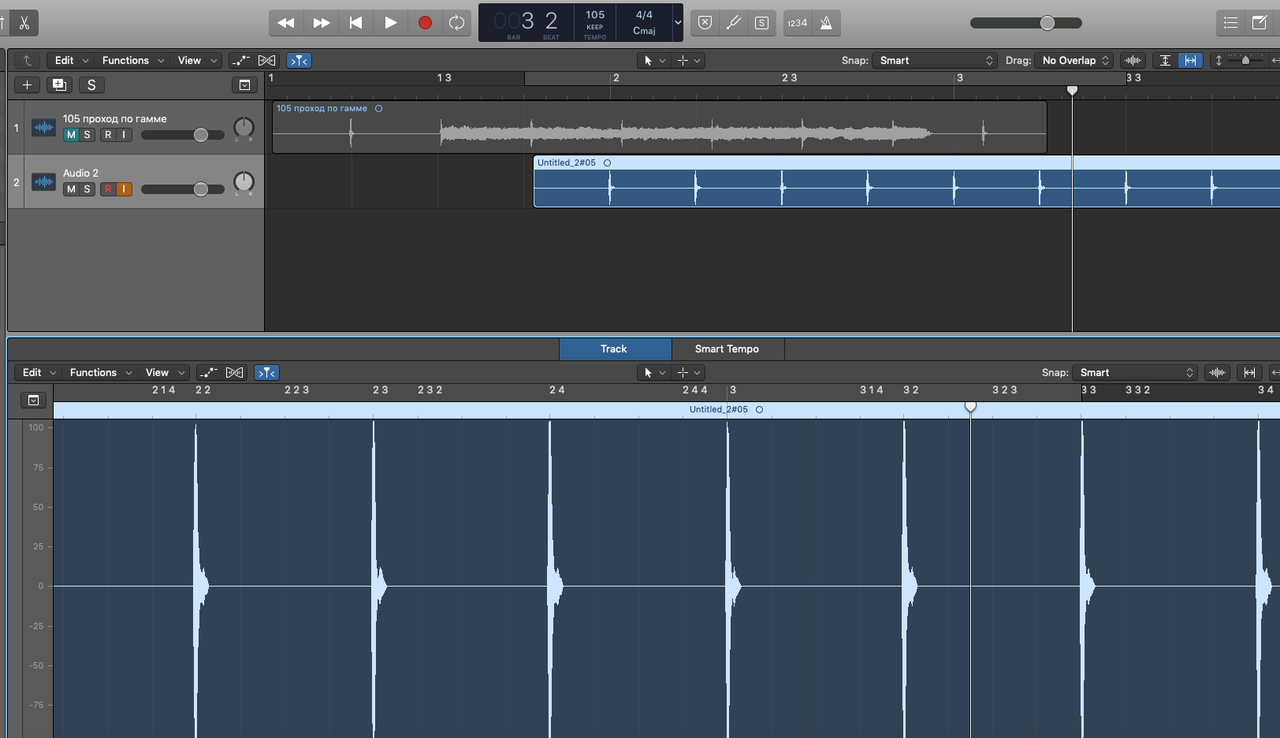Open the List Editors button
This screenshot has height=738, width=1280.
pos(1231,22)
